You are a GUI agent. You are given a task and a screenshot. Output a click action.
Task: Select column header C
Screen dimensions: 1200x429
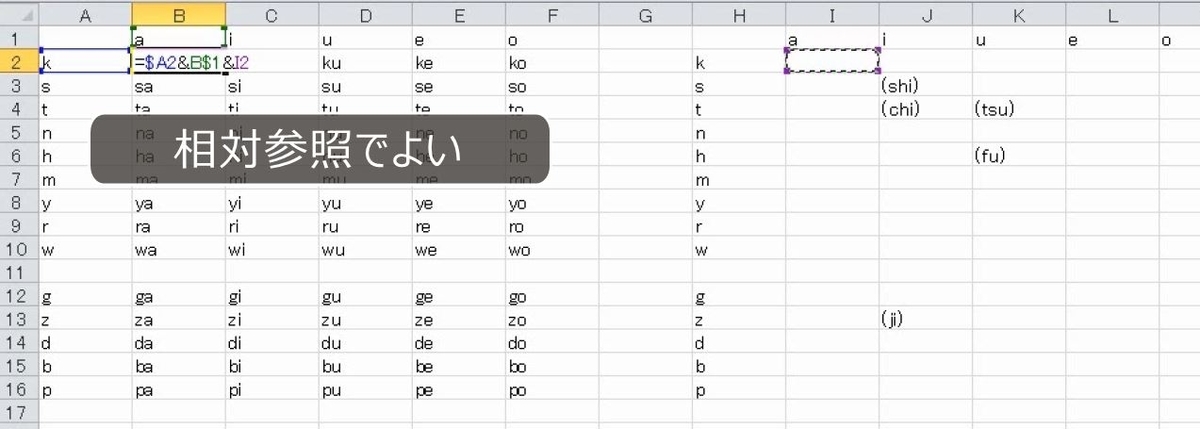pyautogui.click(x=272, y=15)
